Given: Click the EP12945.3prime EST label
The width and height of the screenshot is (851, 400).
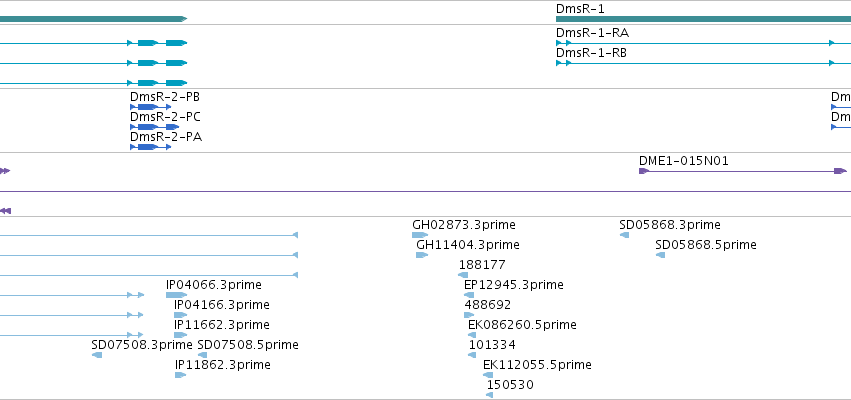Looking at the screenshot, I should click(513, 284).
